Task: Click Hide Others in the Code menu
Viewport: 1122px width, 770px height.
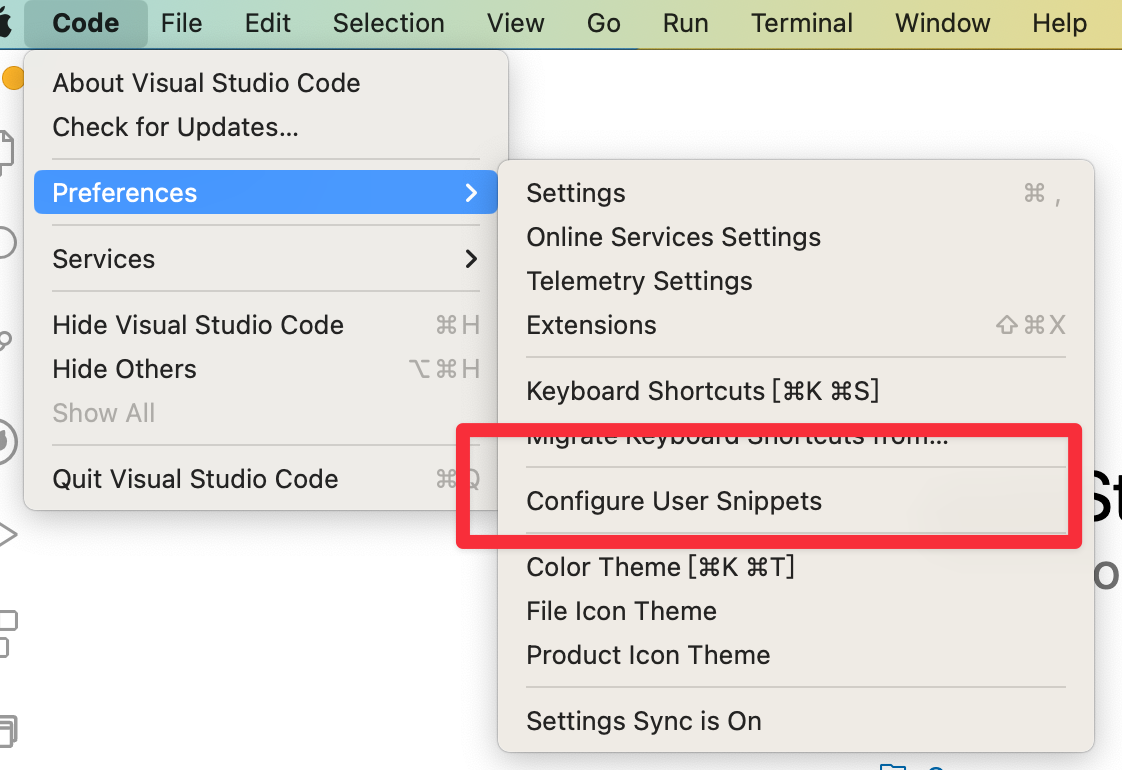Action: tap(124, 369)
